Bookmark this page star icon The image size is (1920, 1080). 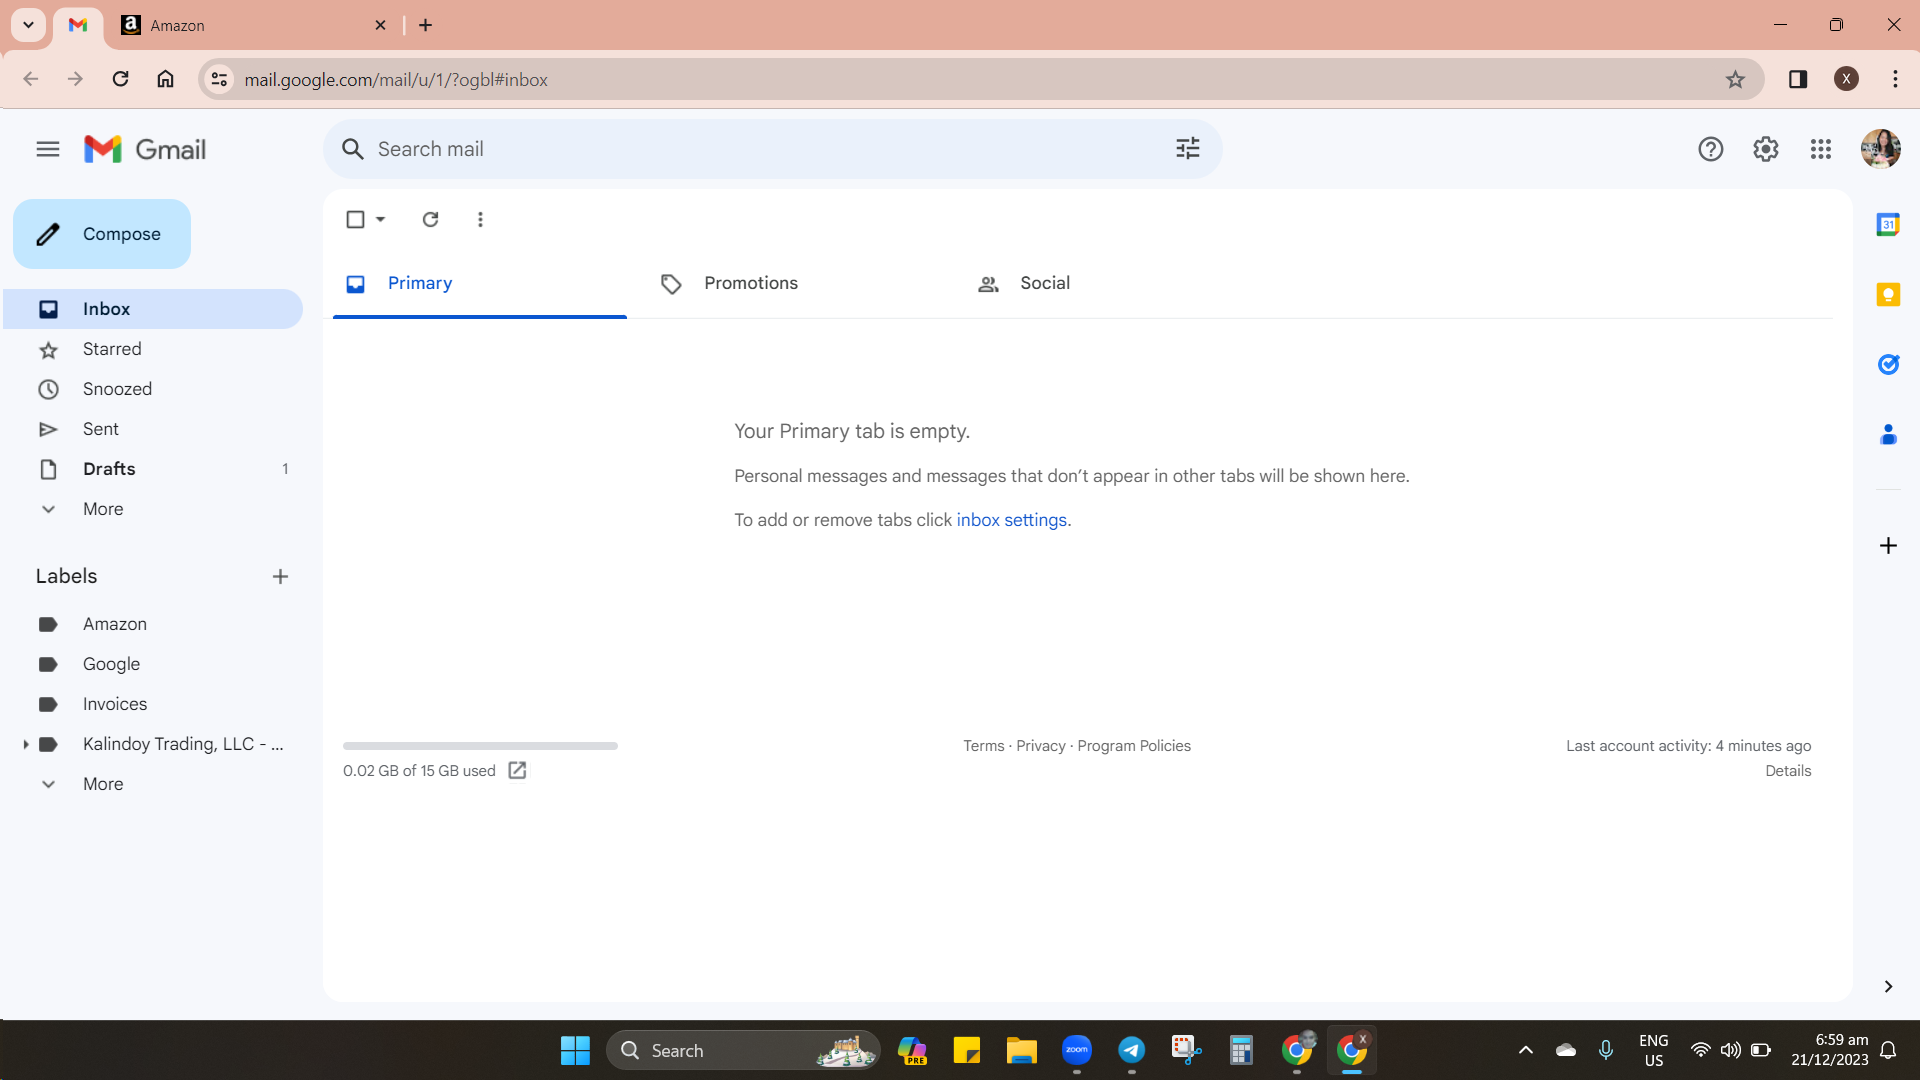1735,79
